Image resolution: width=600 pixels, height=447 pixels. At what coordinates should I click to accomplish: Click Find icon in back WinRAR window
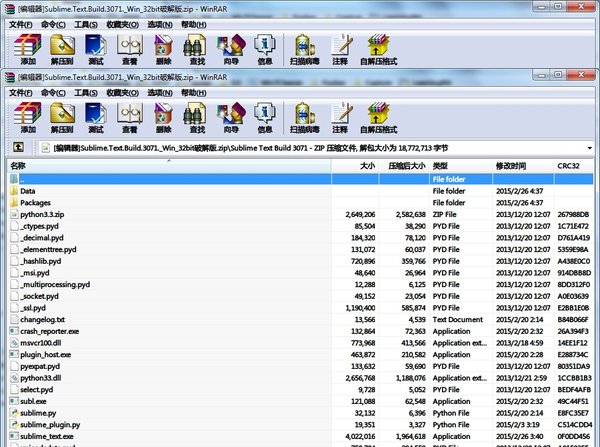coord(197,49)
